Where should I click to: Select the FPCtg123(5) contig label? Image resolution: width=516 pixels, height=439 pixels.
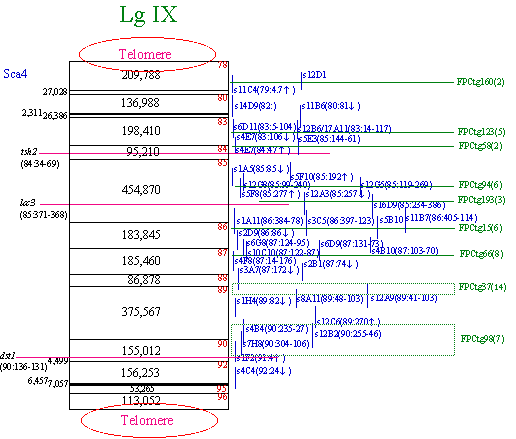tap(481, 132)
